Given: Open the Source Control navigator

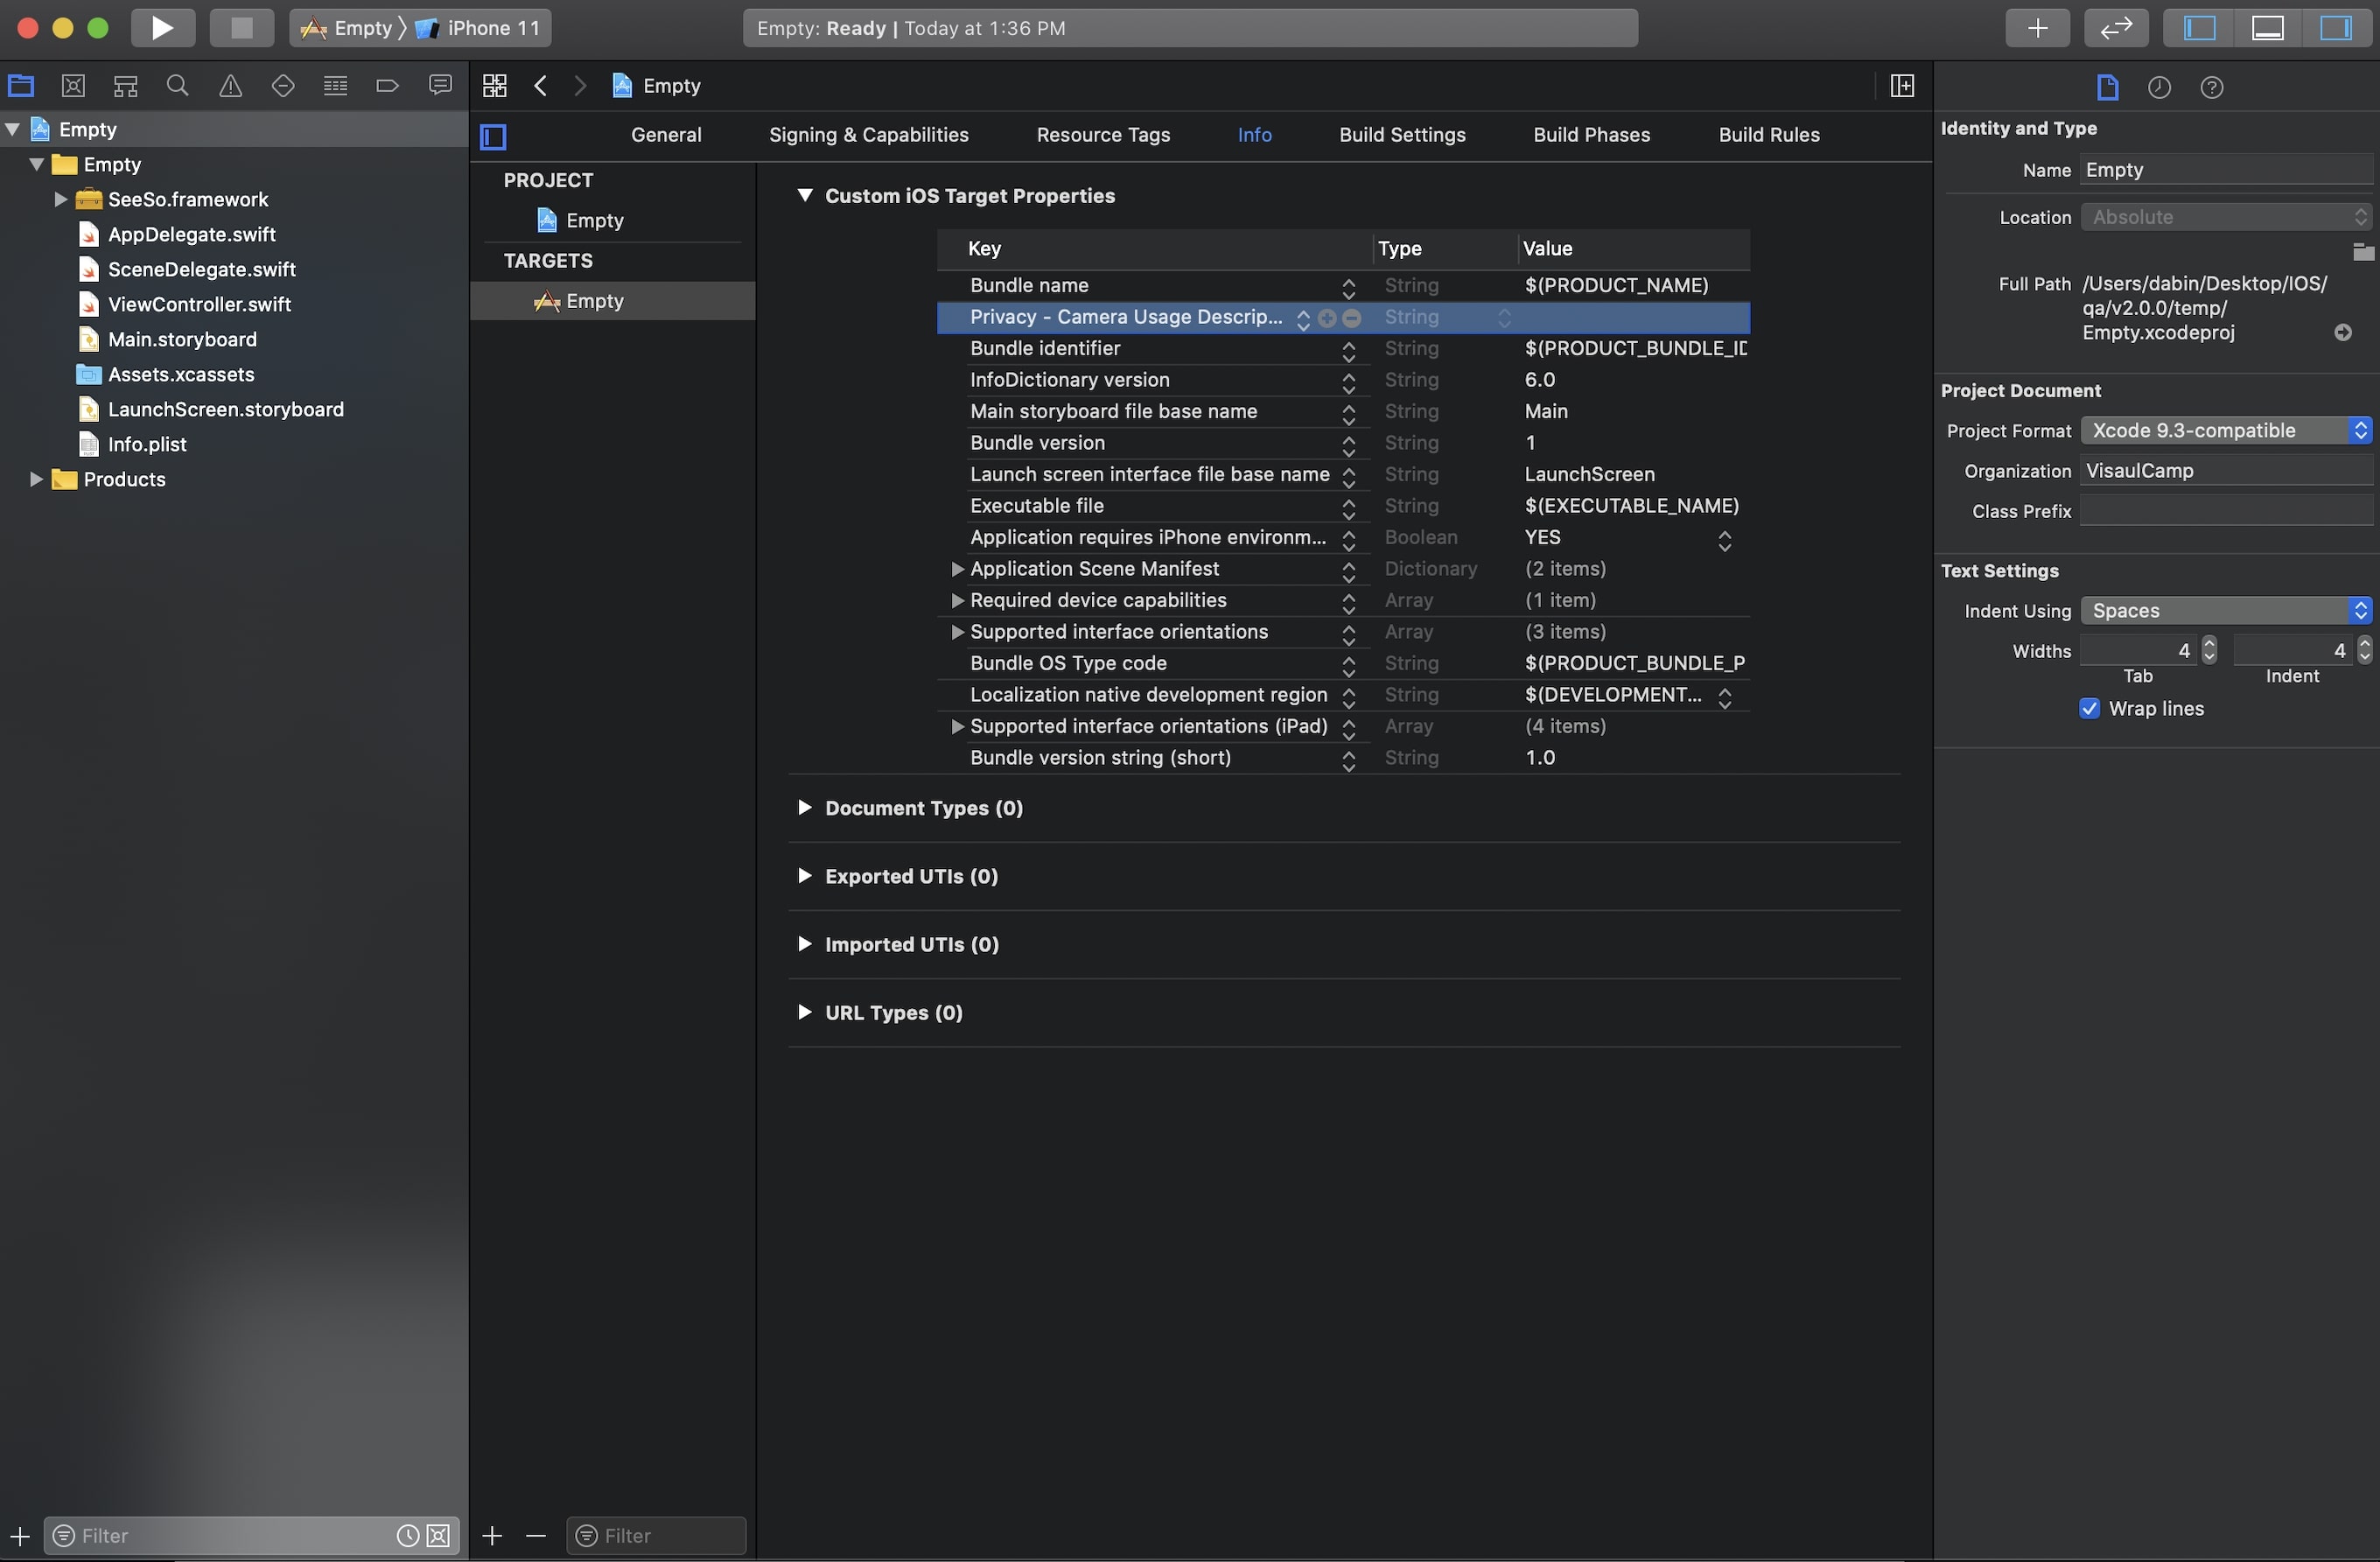Looking at the screenshot, I should tap(73, 86).
